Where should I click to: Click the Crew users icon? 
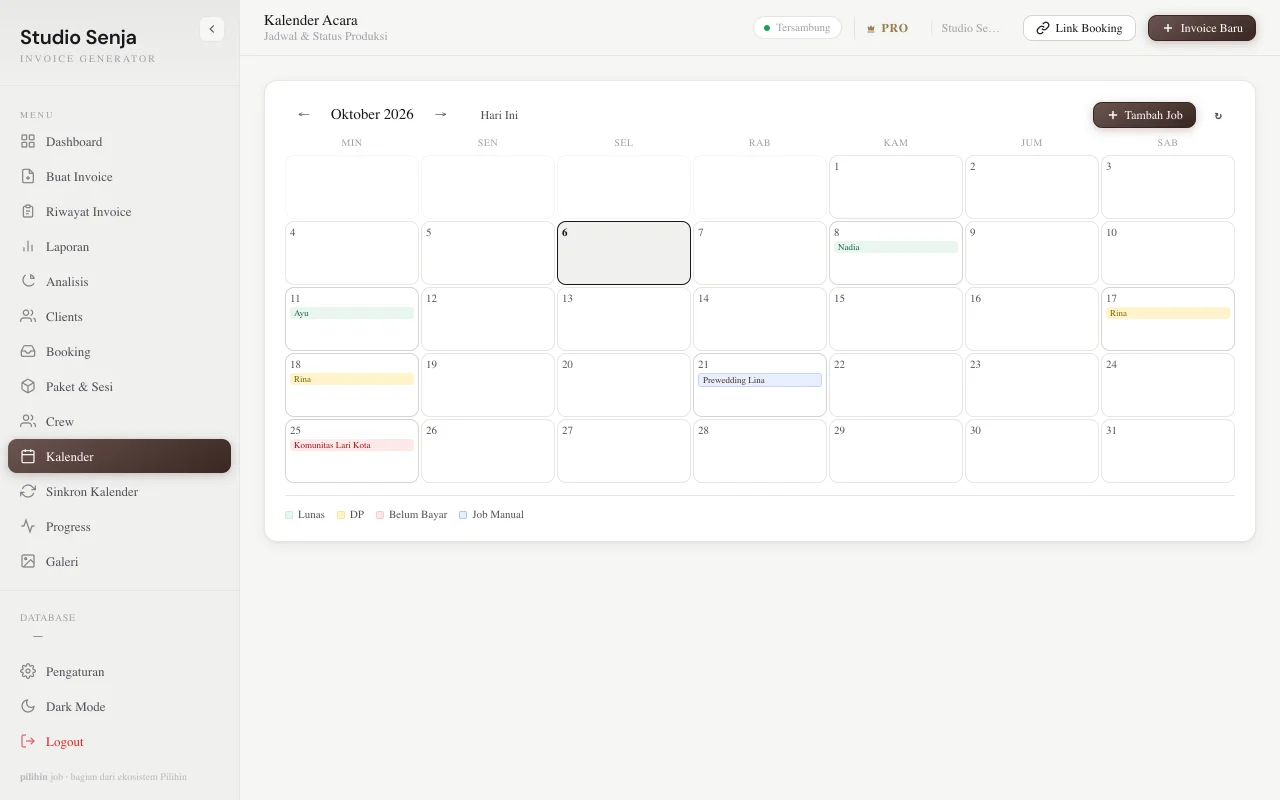tap(28, 422)
